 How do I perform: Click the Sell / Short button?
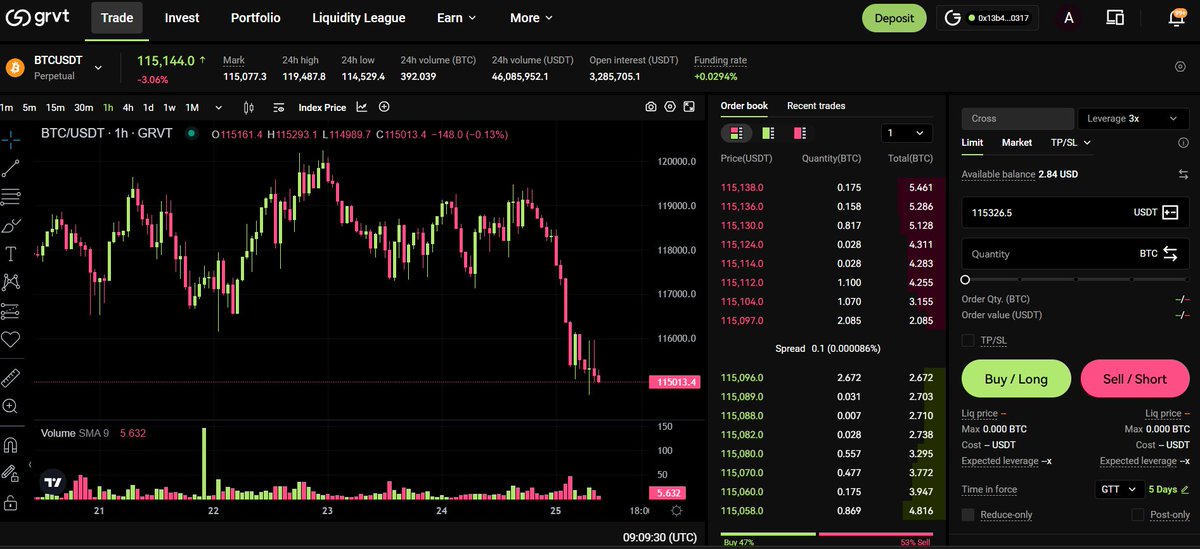(1135, 379)
